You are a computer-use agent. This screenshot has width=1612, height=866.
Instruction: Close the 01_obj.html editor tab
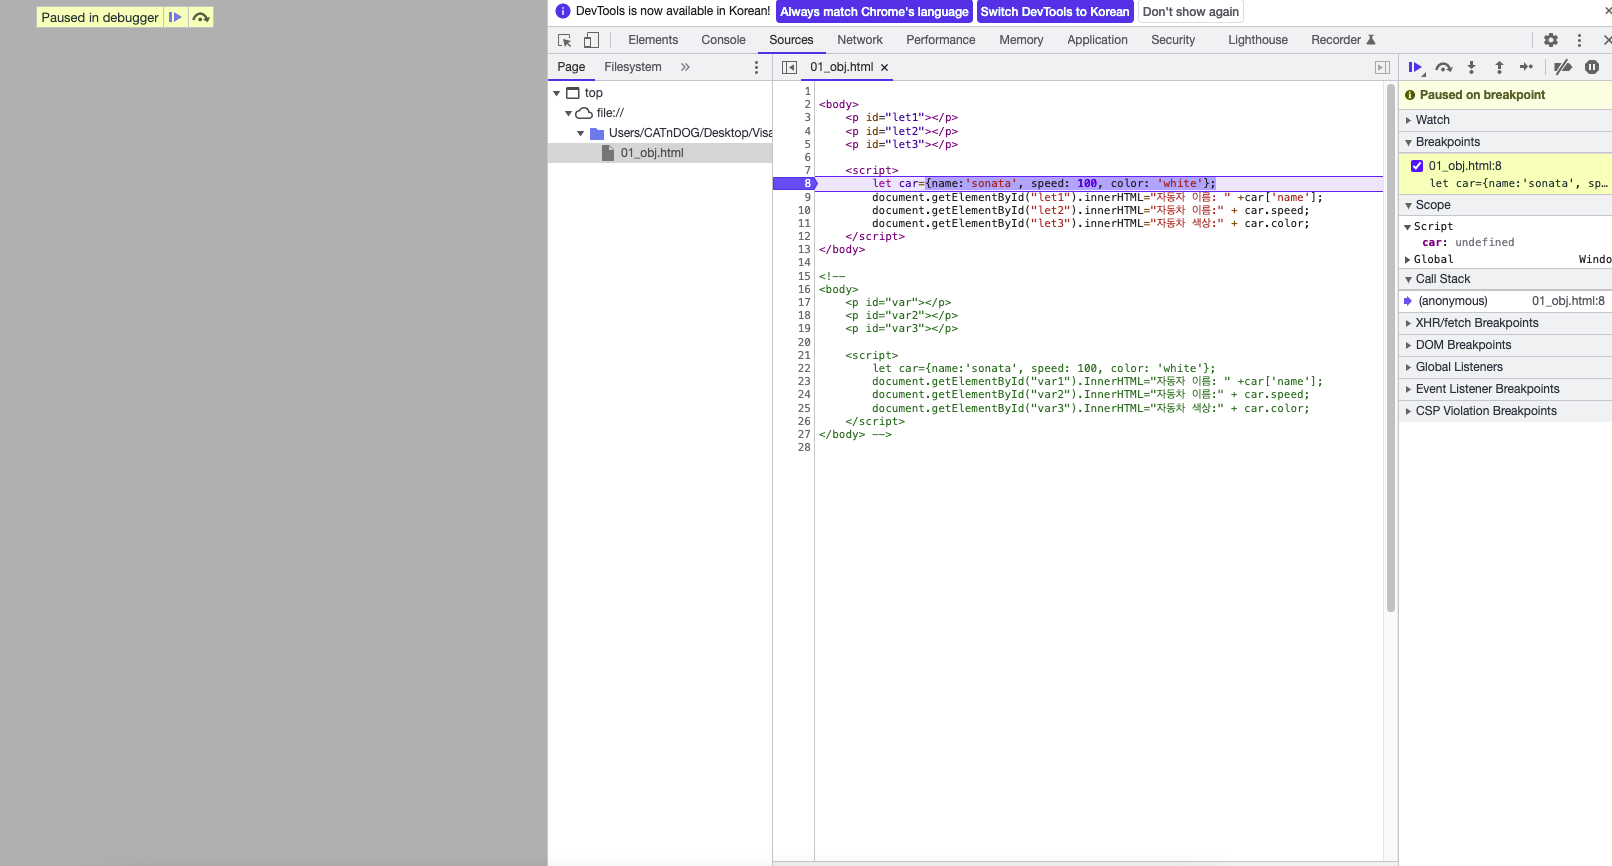[x=884, y=68]
